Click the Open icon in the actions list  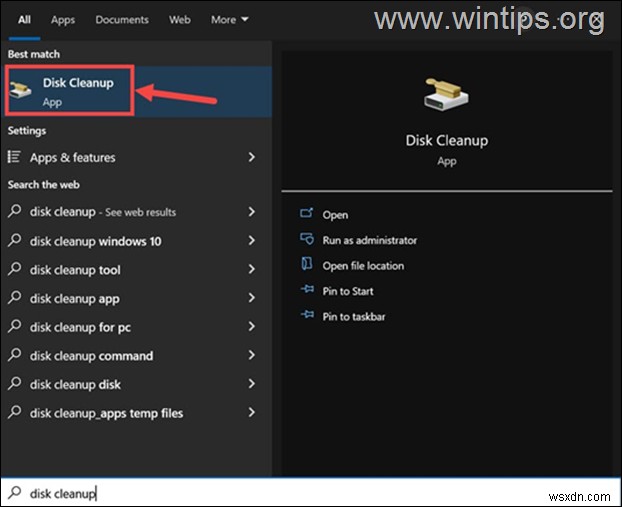click(x=307, y=213)
